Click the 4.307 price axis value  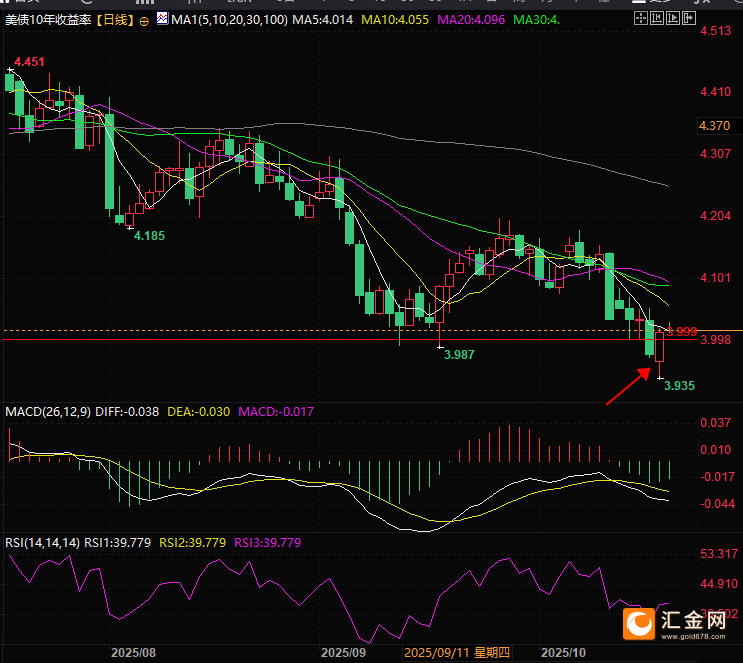(x=716, y=154)
